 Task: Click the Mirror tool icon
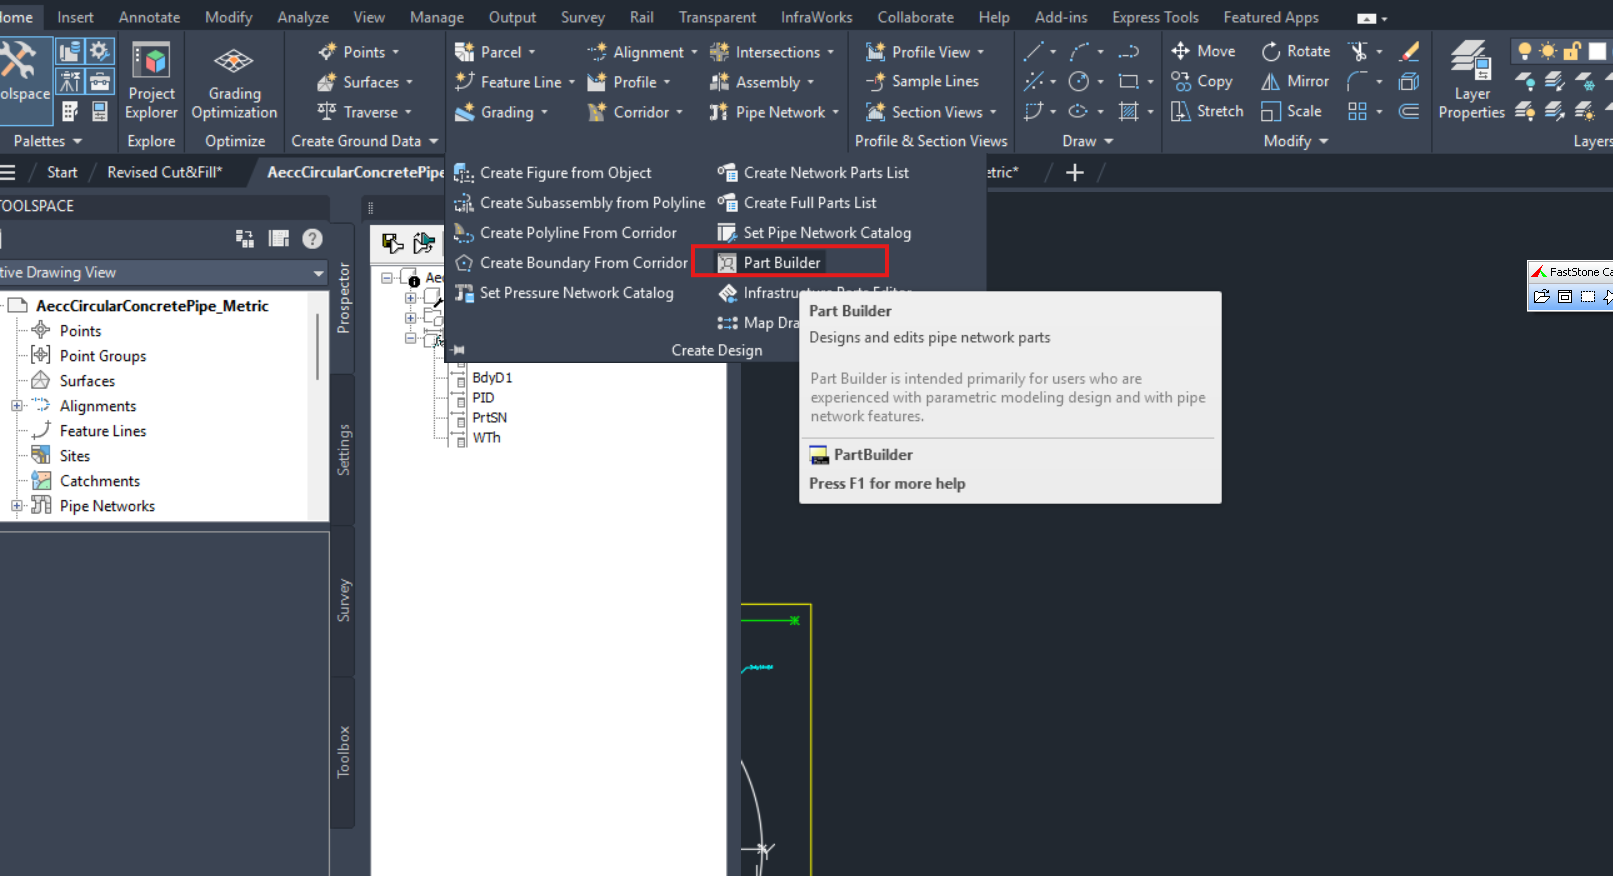pos(1271,81)
